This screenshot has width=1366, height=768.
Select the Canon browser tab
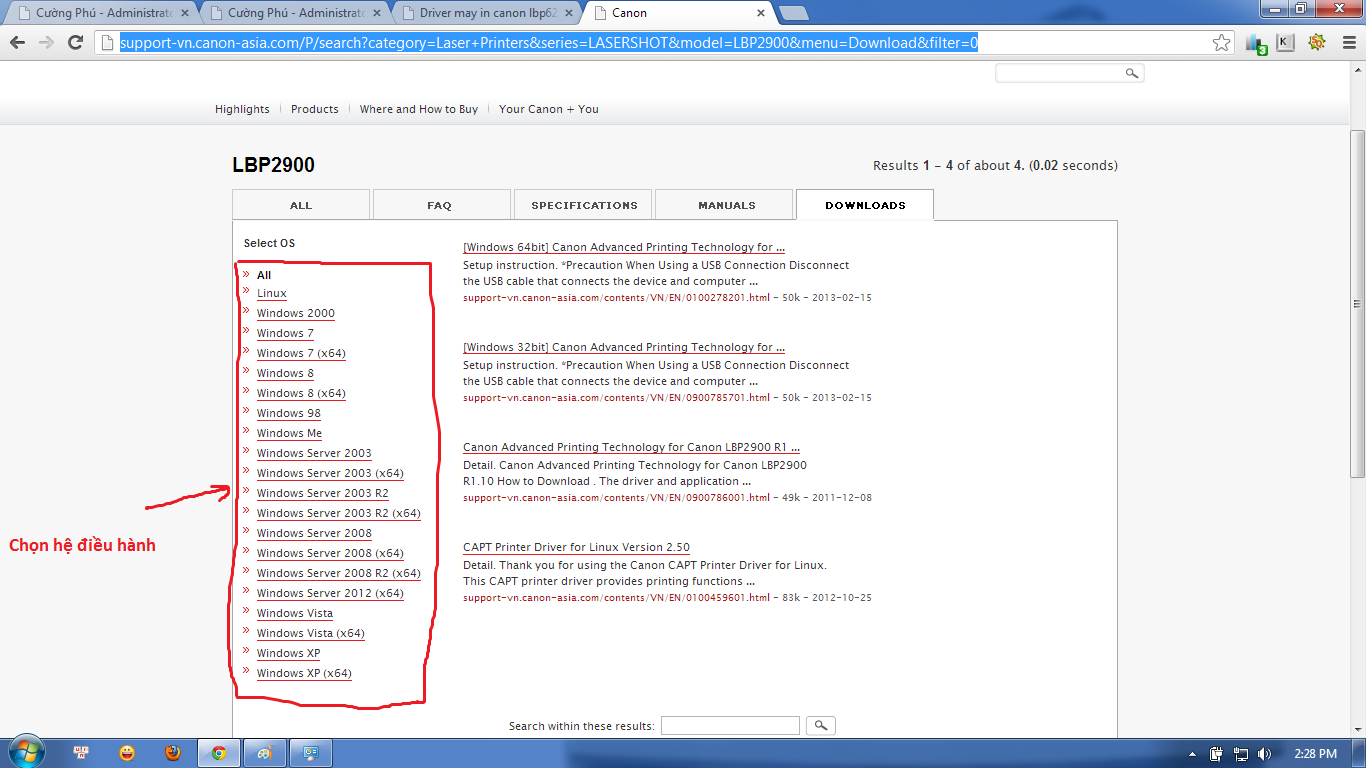point(680,13)
